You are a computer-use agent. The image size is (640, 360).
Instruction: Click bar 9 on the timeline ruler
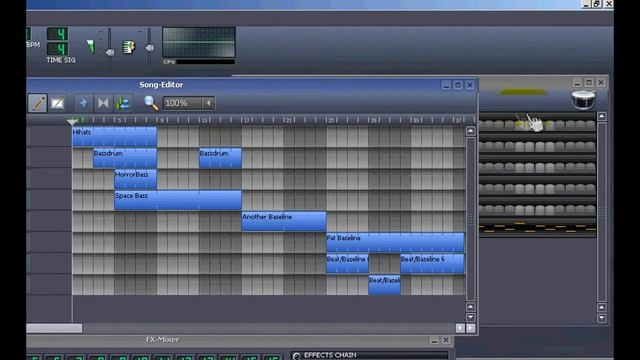point(162,120)
